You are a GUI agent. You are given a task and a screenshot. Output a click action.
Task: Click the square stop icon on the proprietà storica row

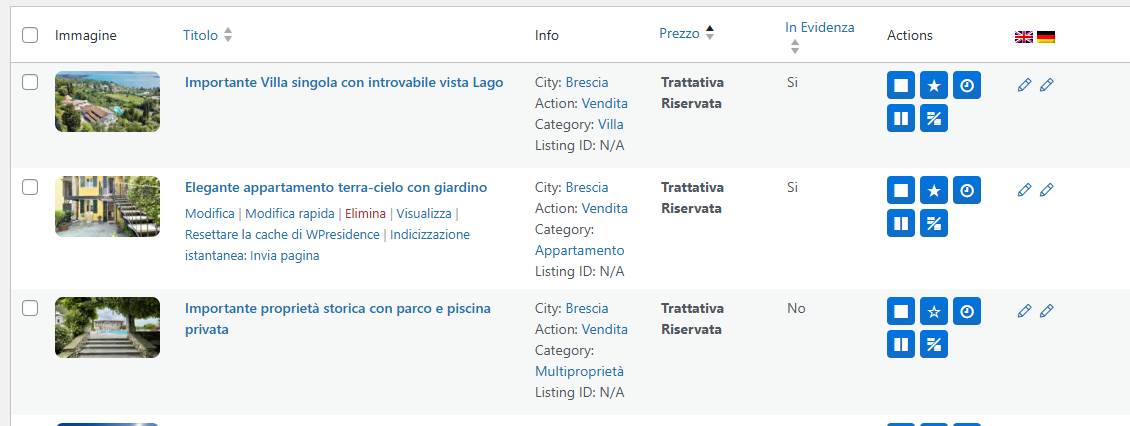(x=901, y=311)
